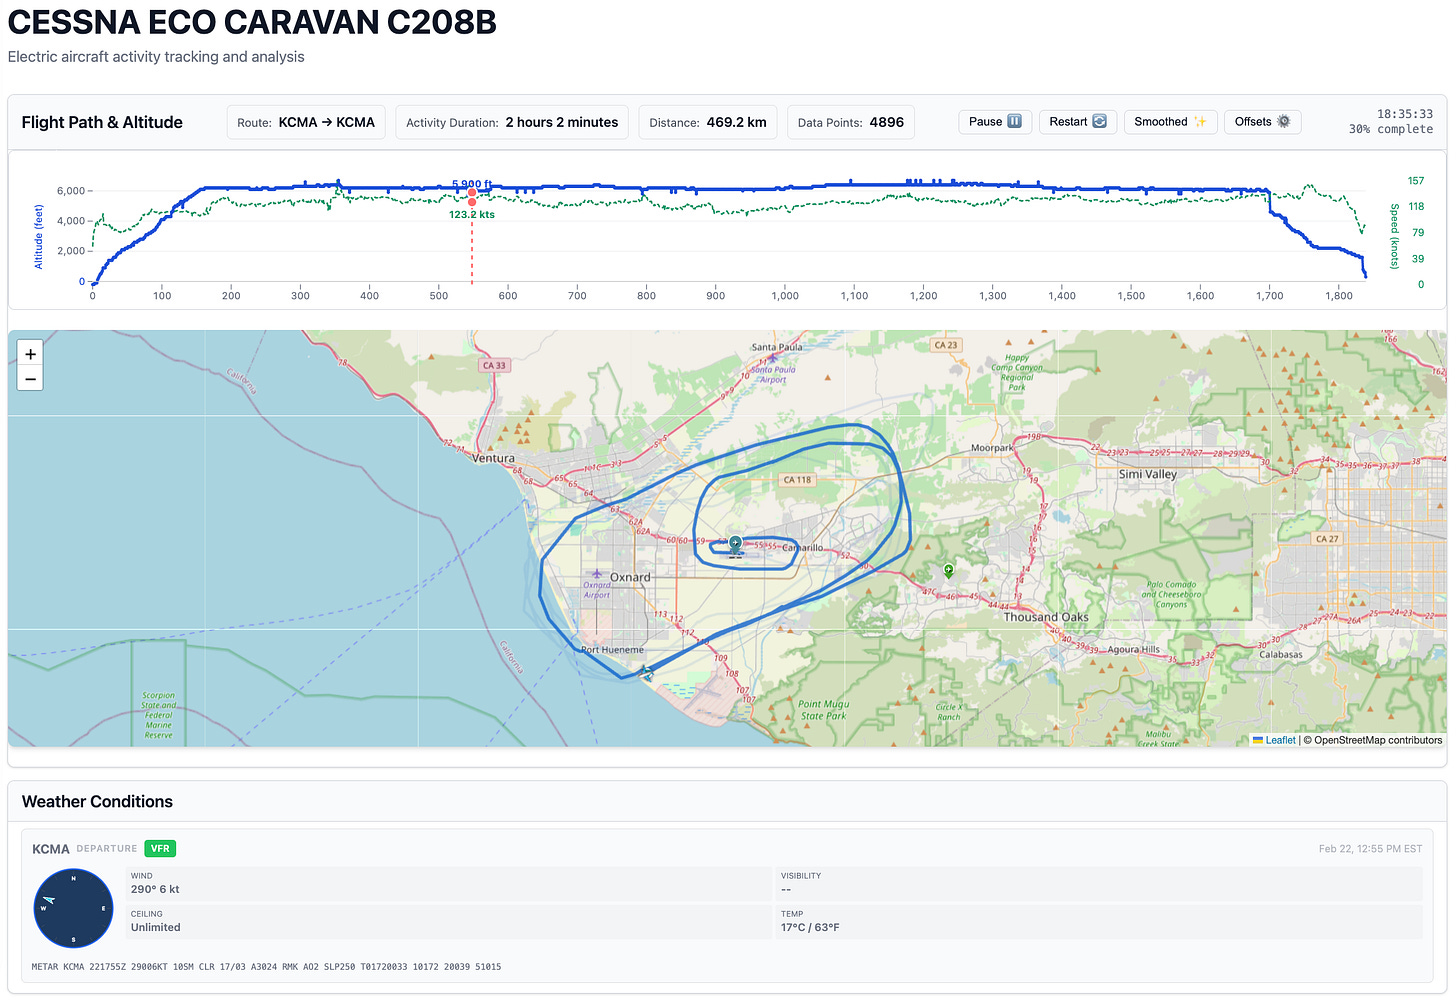Pause the flight playback
This screenshot has width=1456, height=1001.
[995, 122]
